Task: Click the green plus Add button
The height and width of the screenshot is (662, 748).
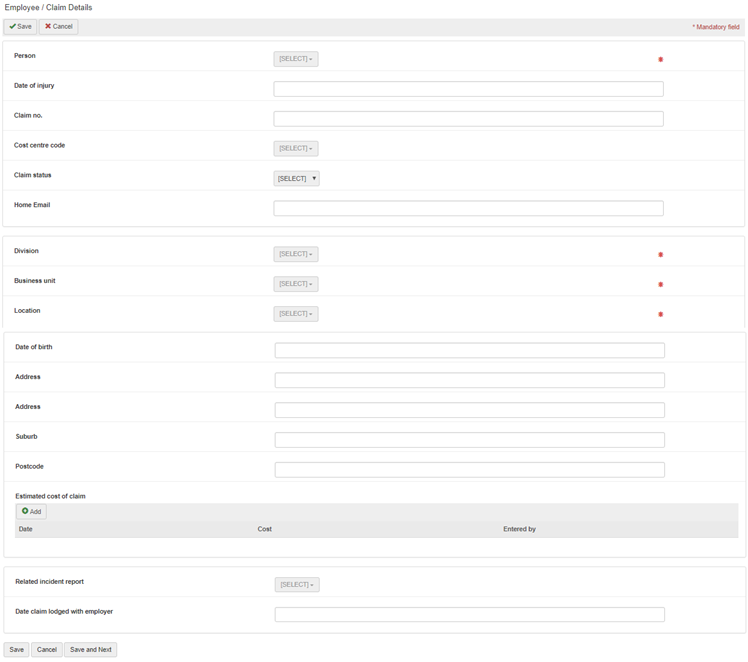Action: [x=31, y=511]
